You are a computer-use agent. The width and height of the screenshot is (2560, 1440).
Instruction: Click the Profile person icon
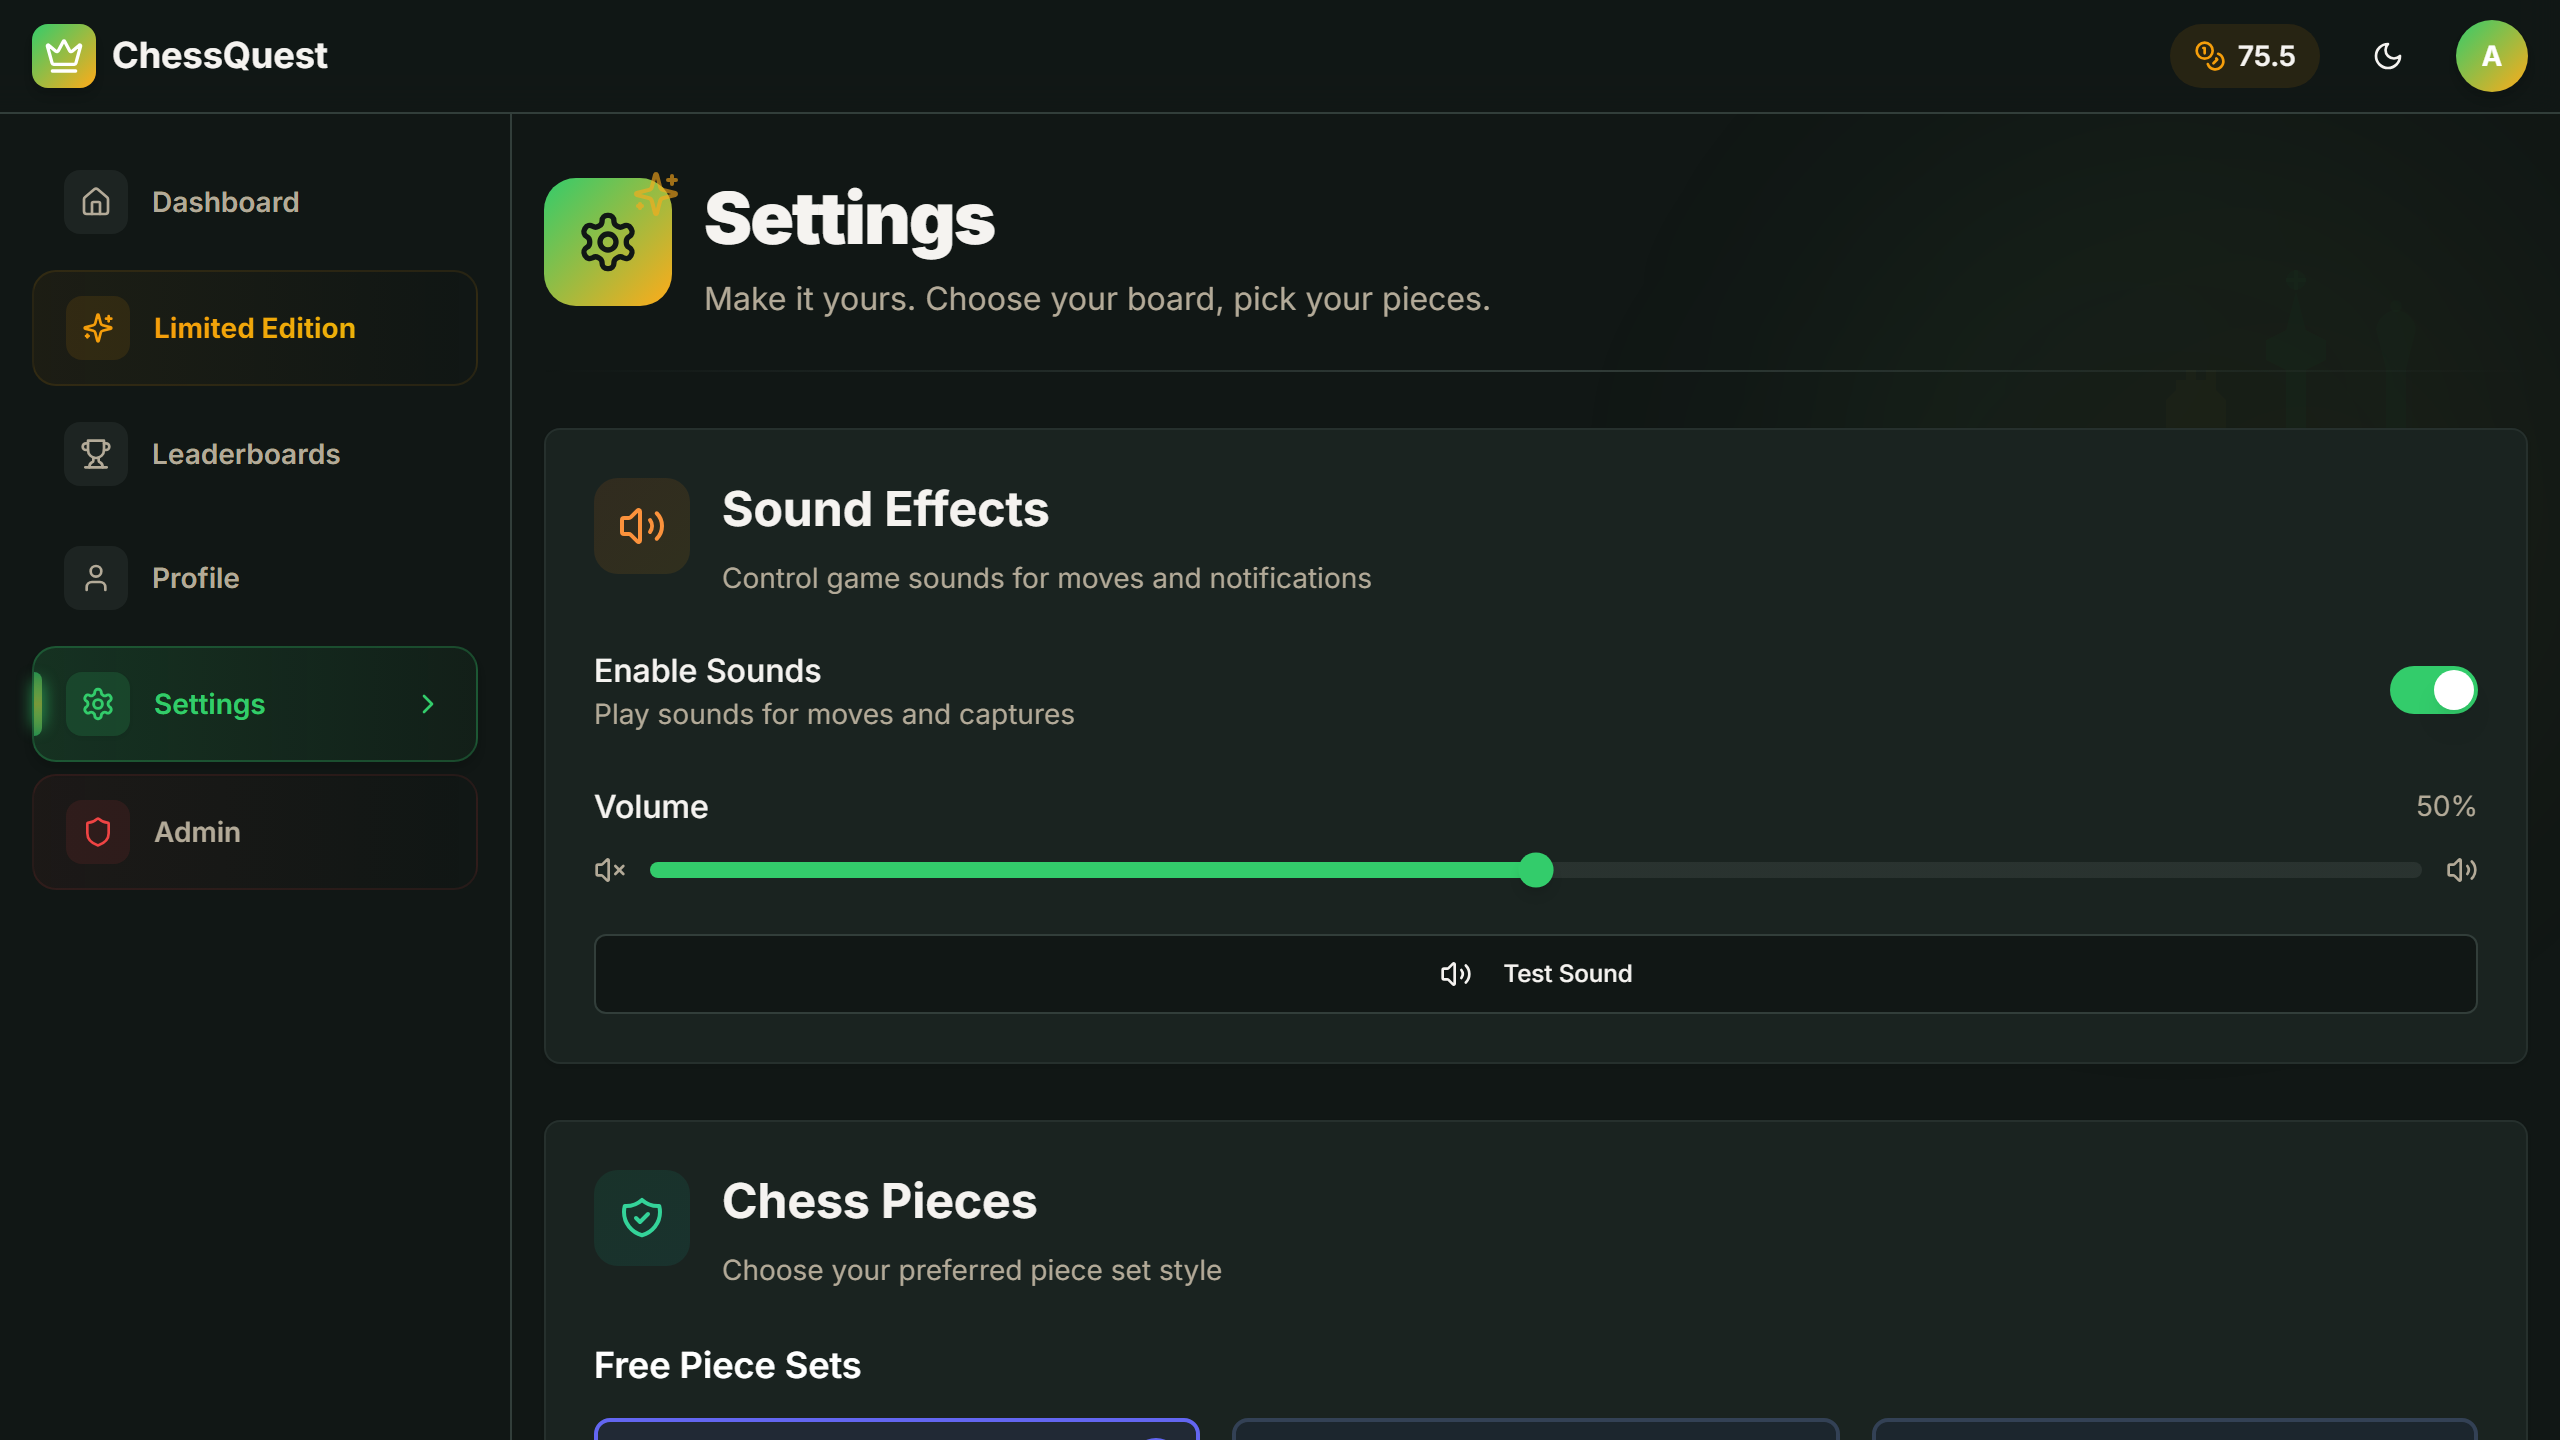95,578
